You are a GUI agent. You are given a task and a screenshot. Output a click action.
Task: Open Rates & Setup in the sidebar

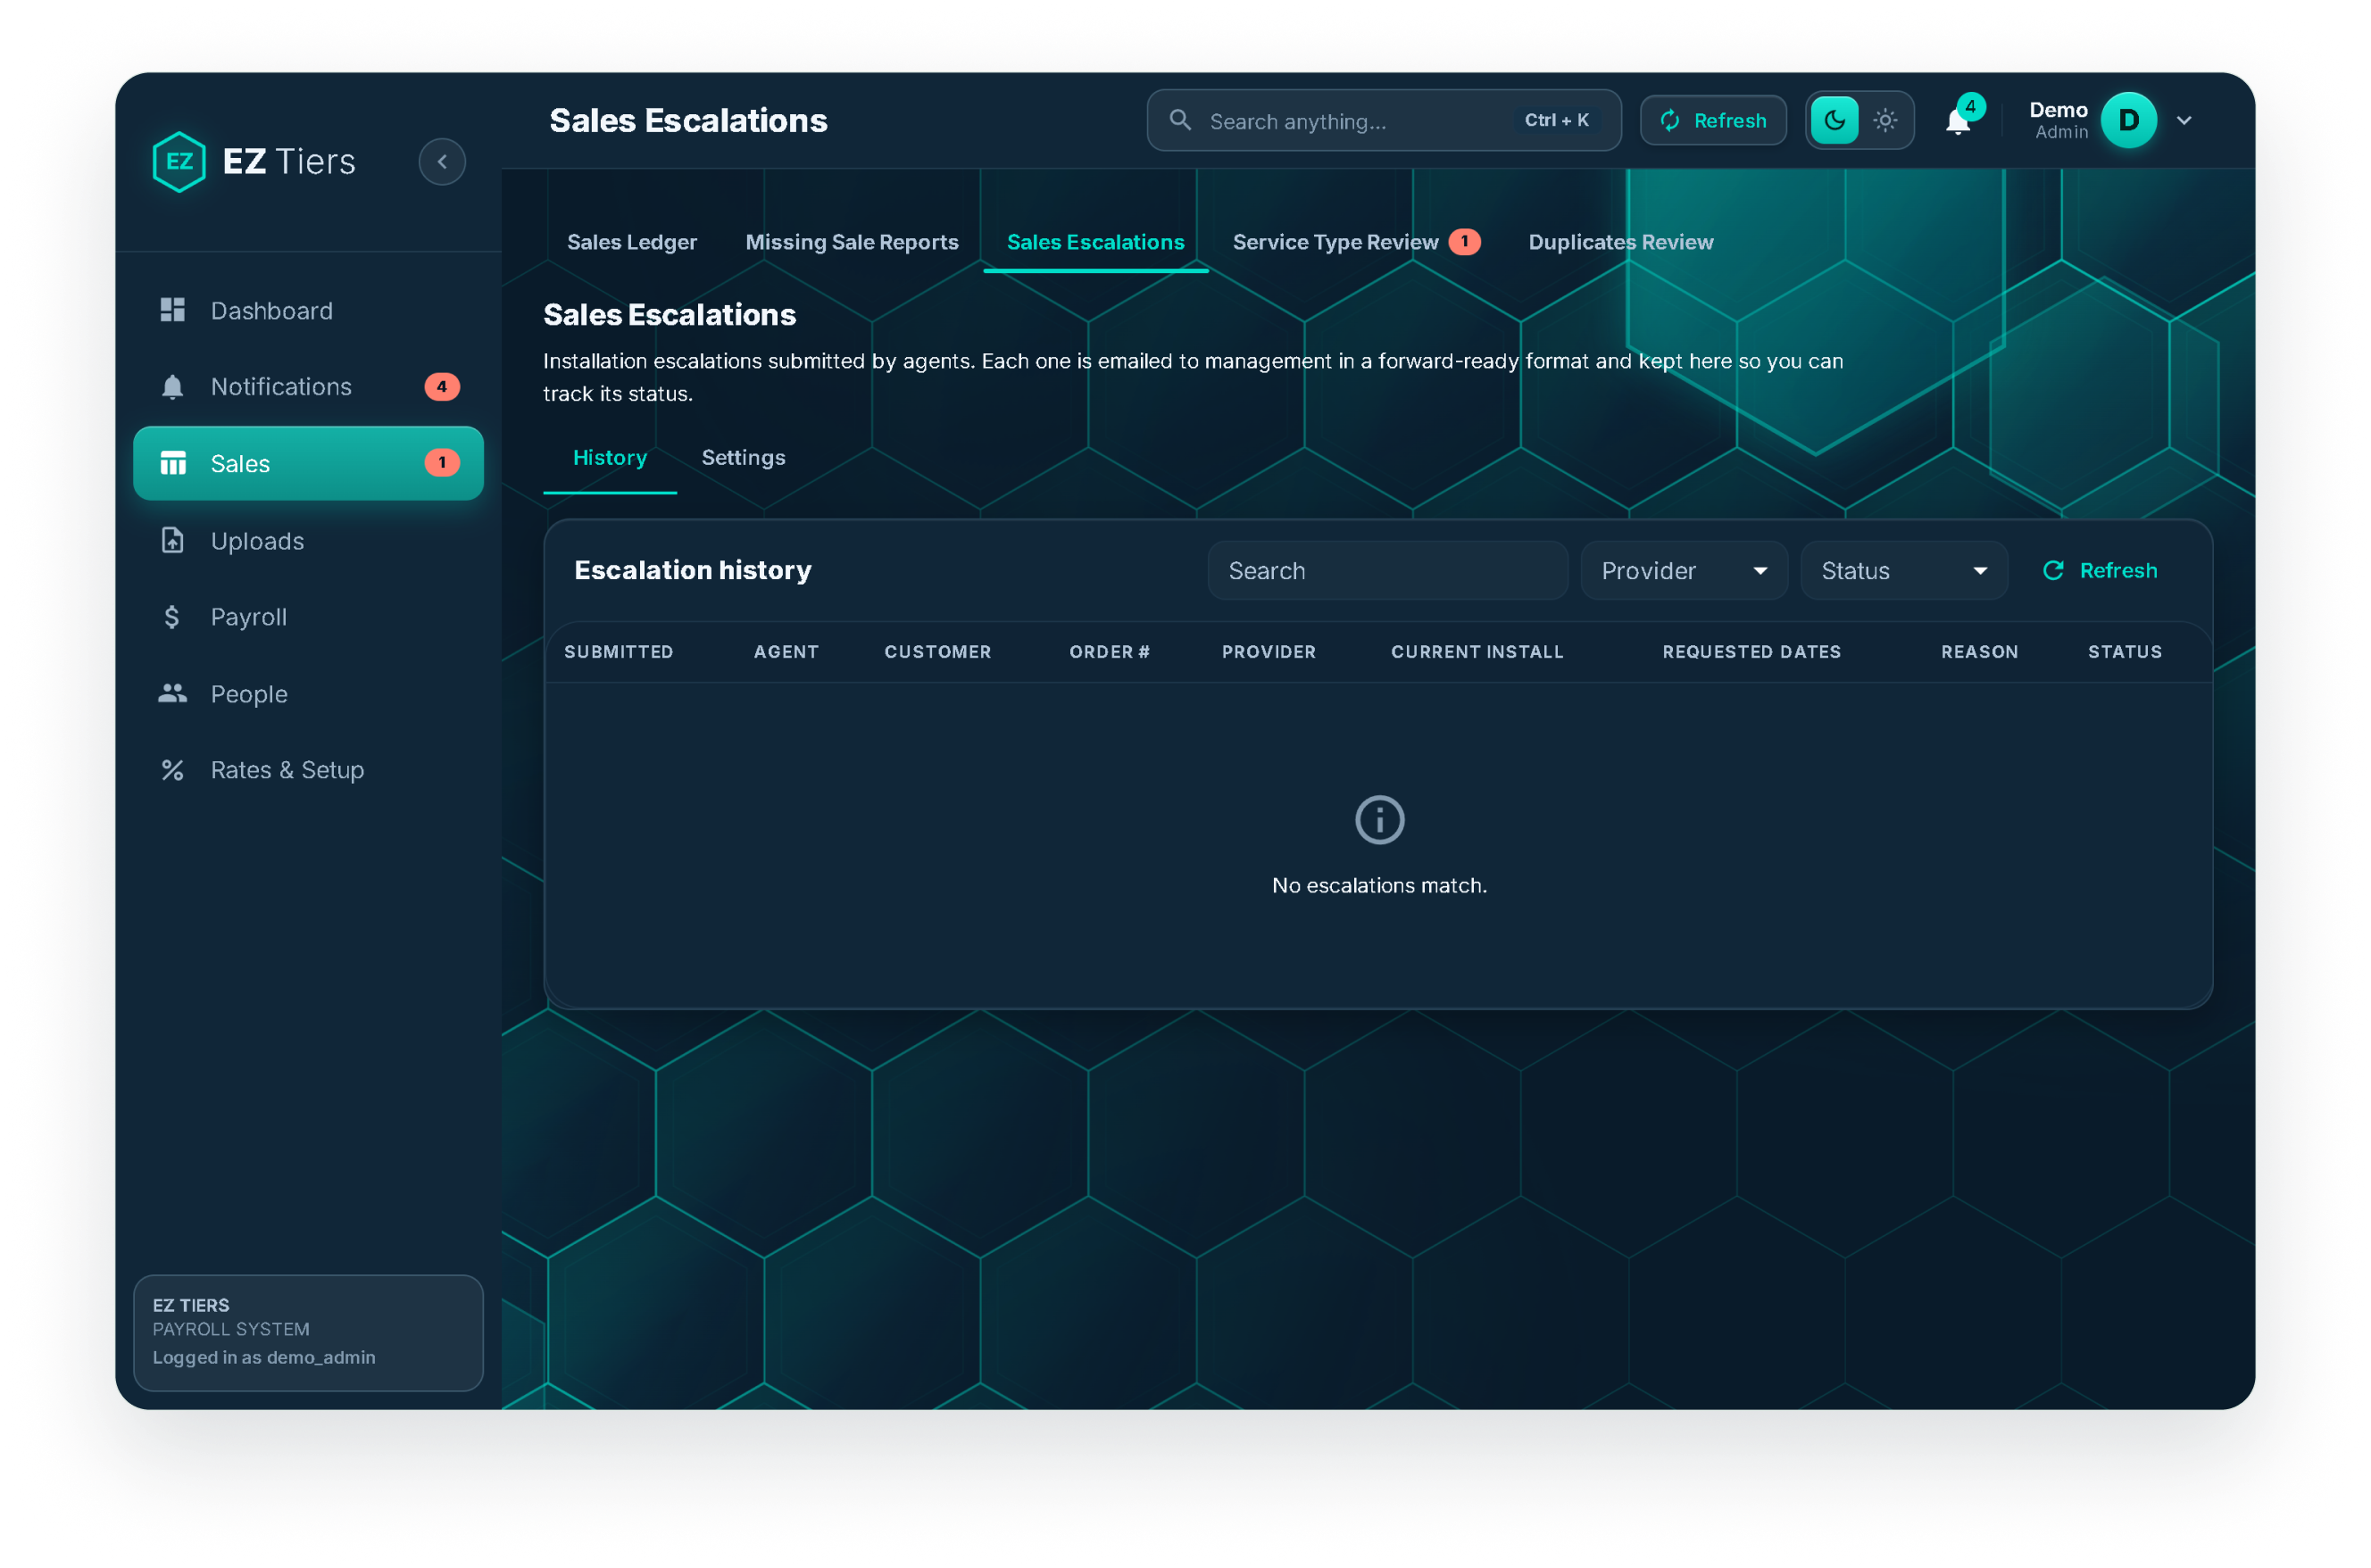pos(308,770)
